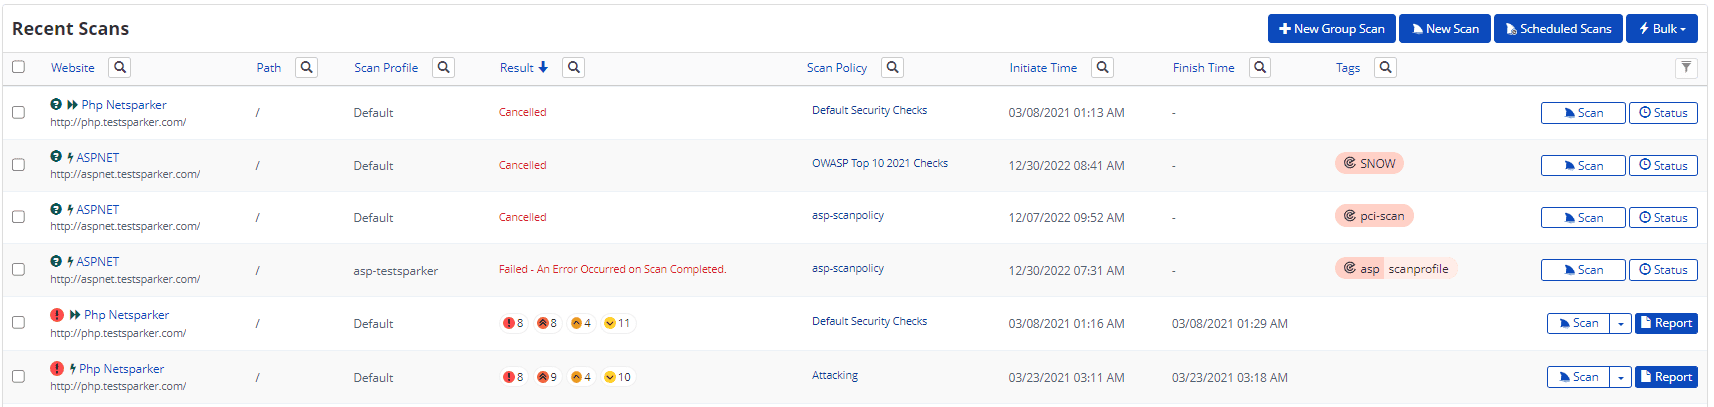Check the first Php Netsparker row checkbox
Image resolution: width=1714 pixels, height=407 pixels.
[x=18, y=113]
